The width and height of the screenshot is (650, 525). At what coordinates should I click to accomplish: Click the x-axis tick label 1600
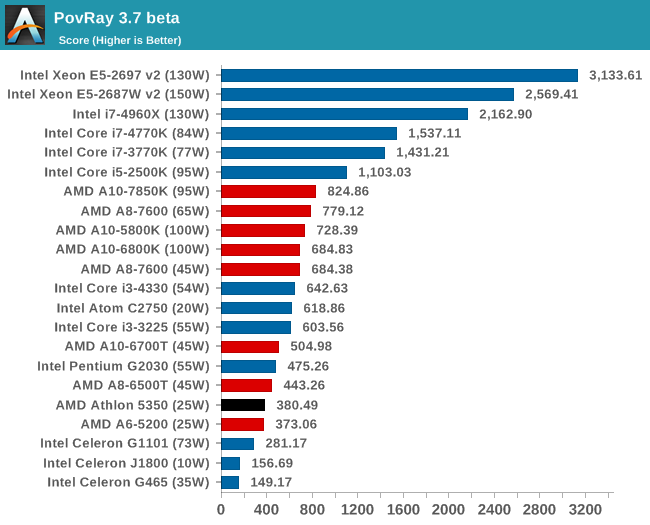pos(403,509)
